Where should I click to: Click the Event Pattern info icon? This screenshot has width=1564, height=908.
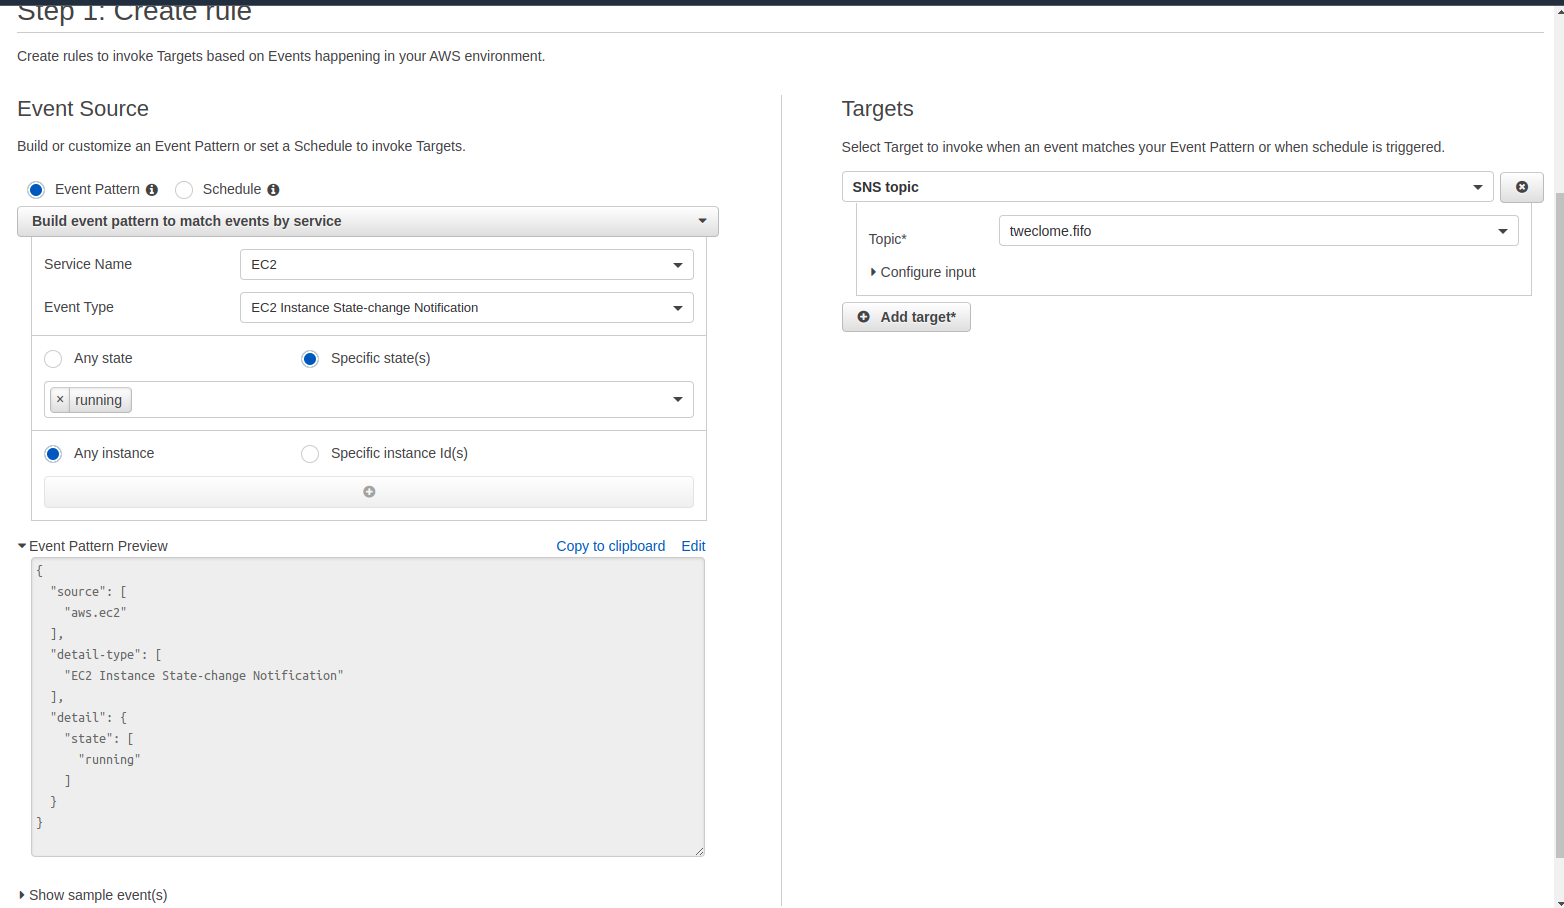click(x=151, y=189)
